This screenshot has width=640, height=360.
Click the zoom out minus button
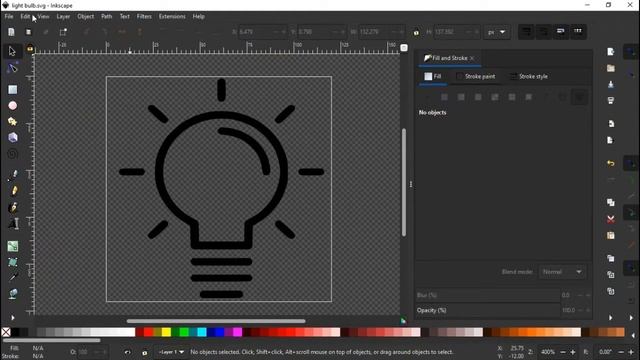(x=563, y=352)
